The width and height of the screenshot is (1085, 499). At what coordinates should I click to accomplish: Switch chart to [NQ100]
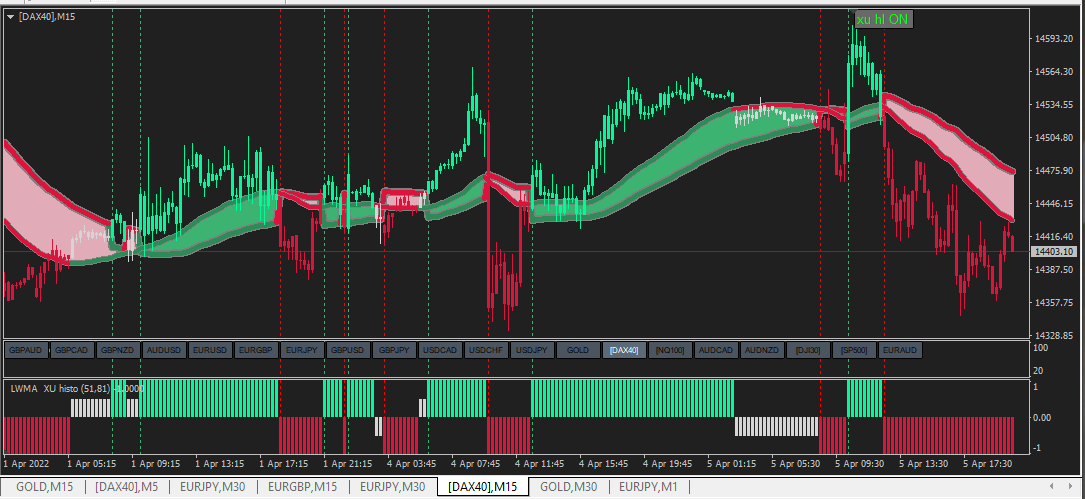(671, 350)
